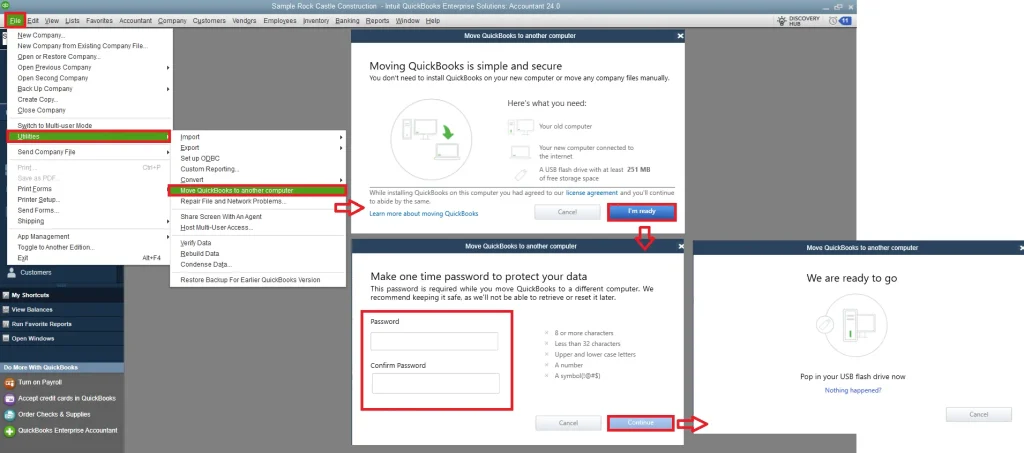Click the Customers icon in sidebar
The width and height of the screenshot is (1024, 453).
click(12, 273)
